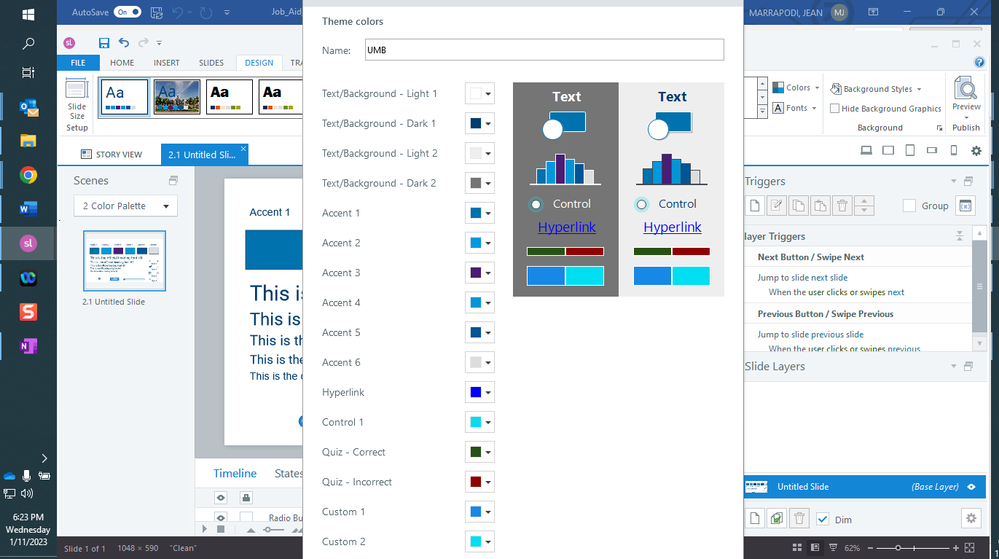Open the FILE tab
Viewport: 999px width, 559px height.
[x=78, y=62]
